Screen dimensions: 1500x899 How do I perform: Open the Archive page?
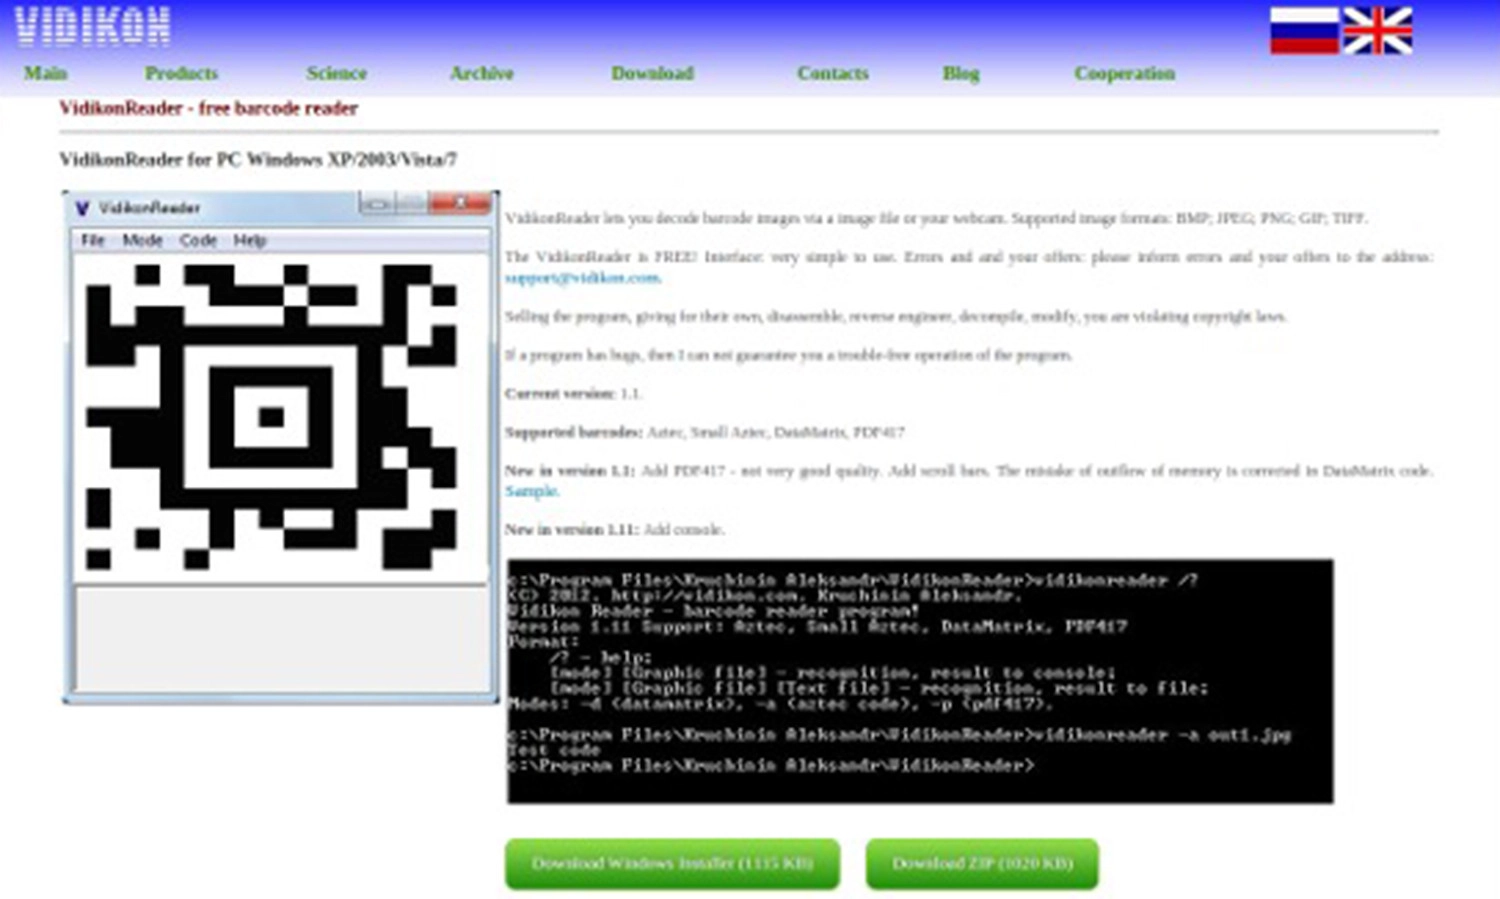click(481, 73)
